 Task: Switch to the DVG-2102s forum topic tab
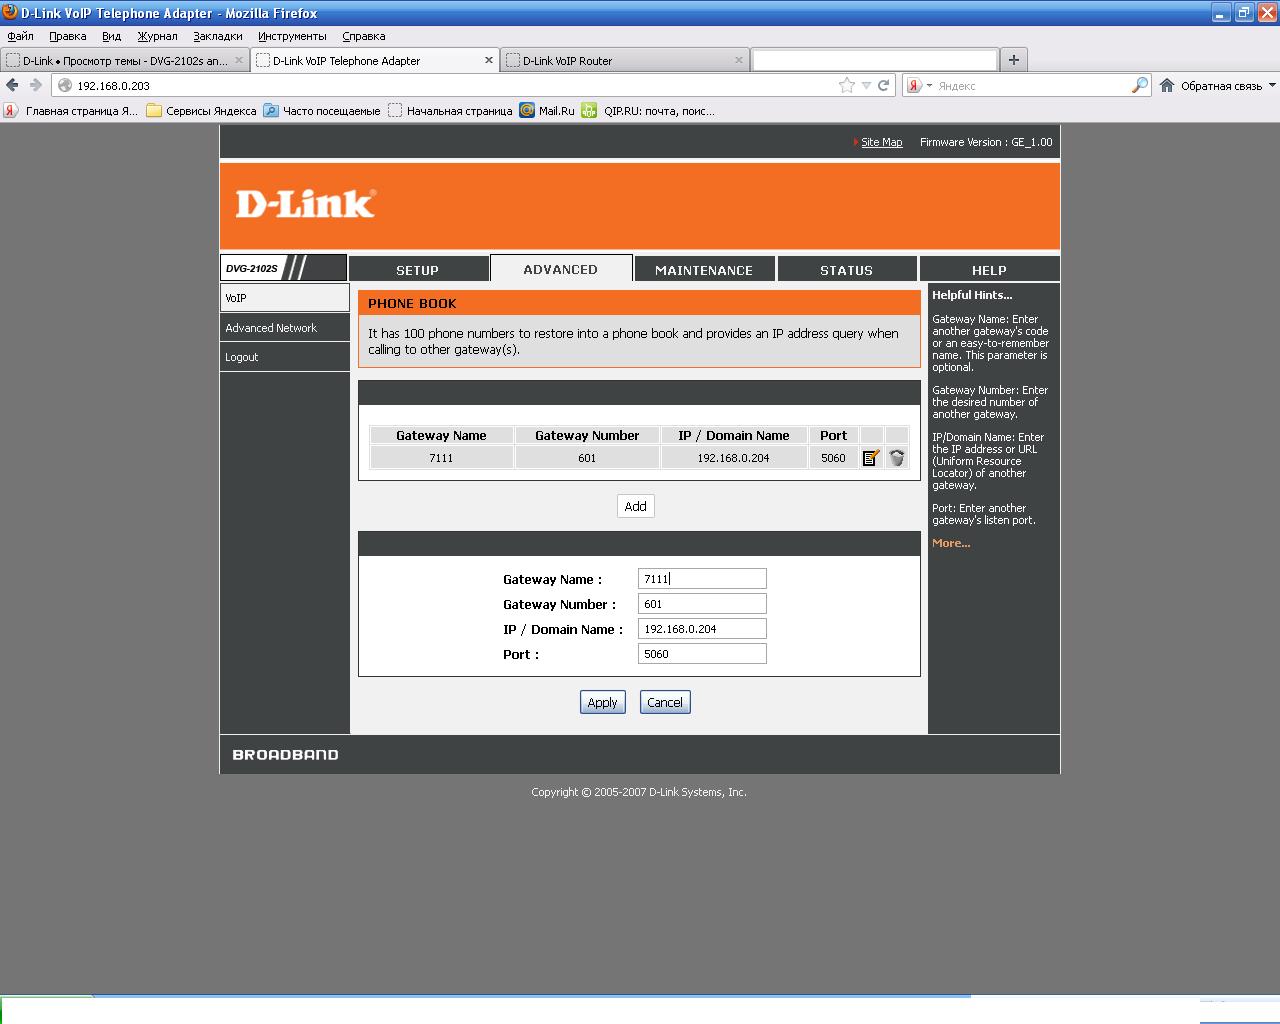point(125,60)
